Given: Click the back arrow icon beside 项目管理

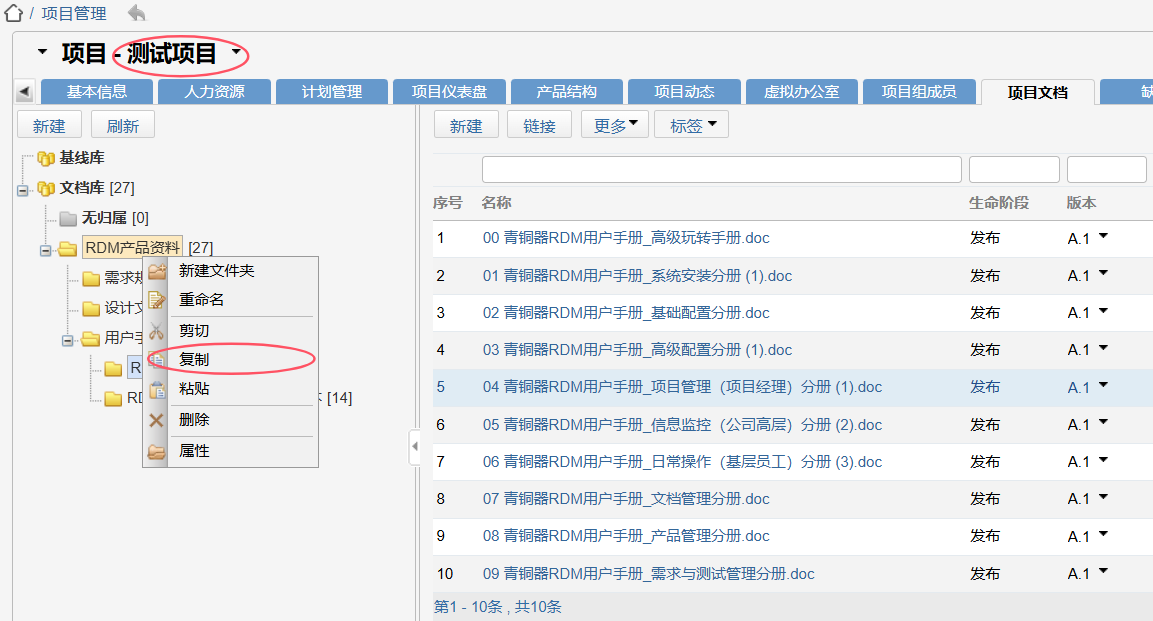Looking at the screenshot, I should 136,13.
